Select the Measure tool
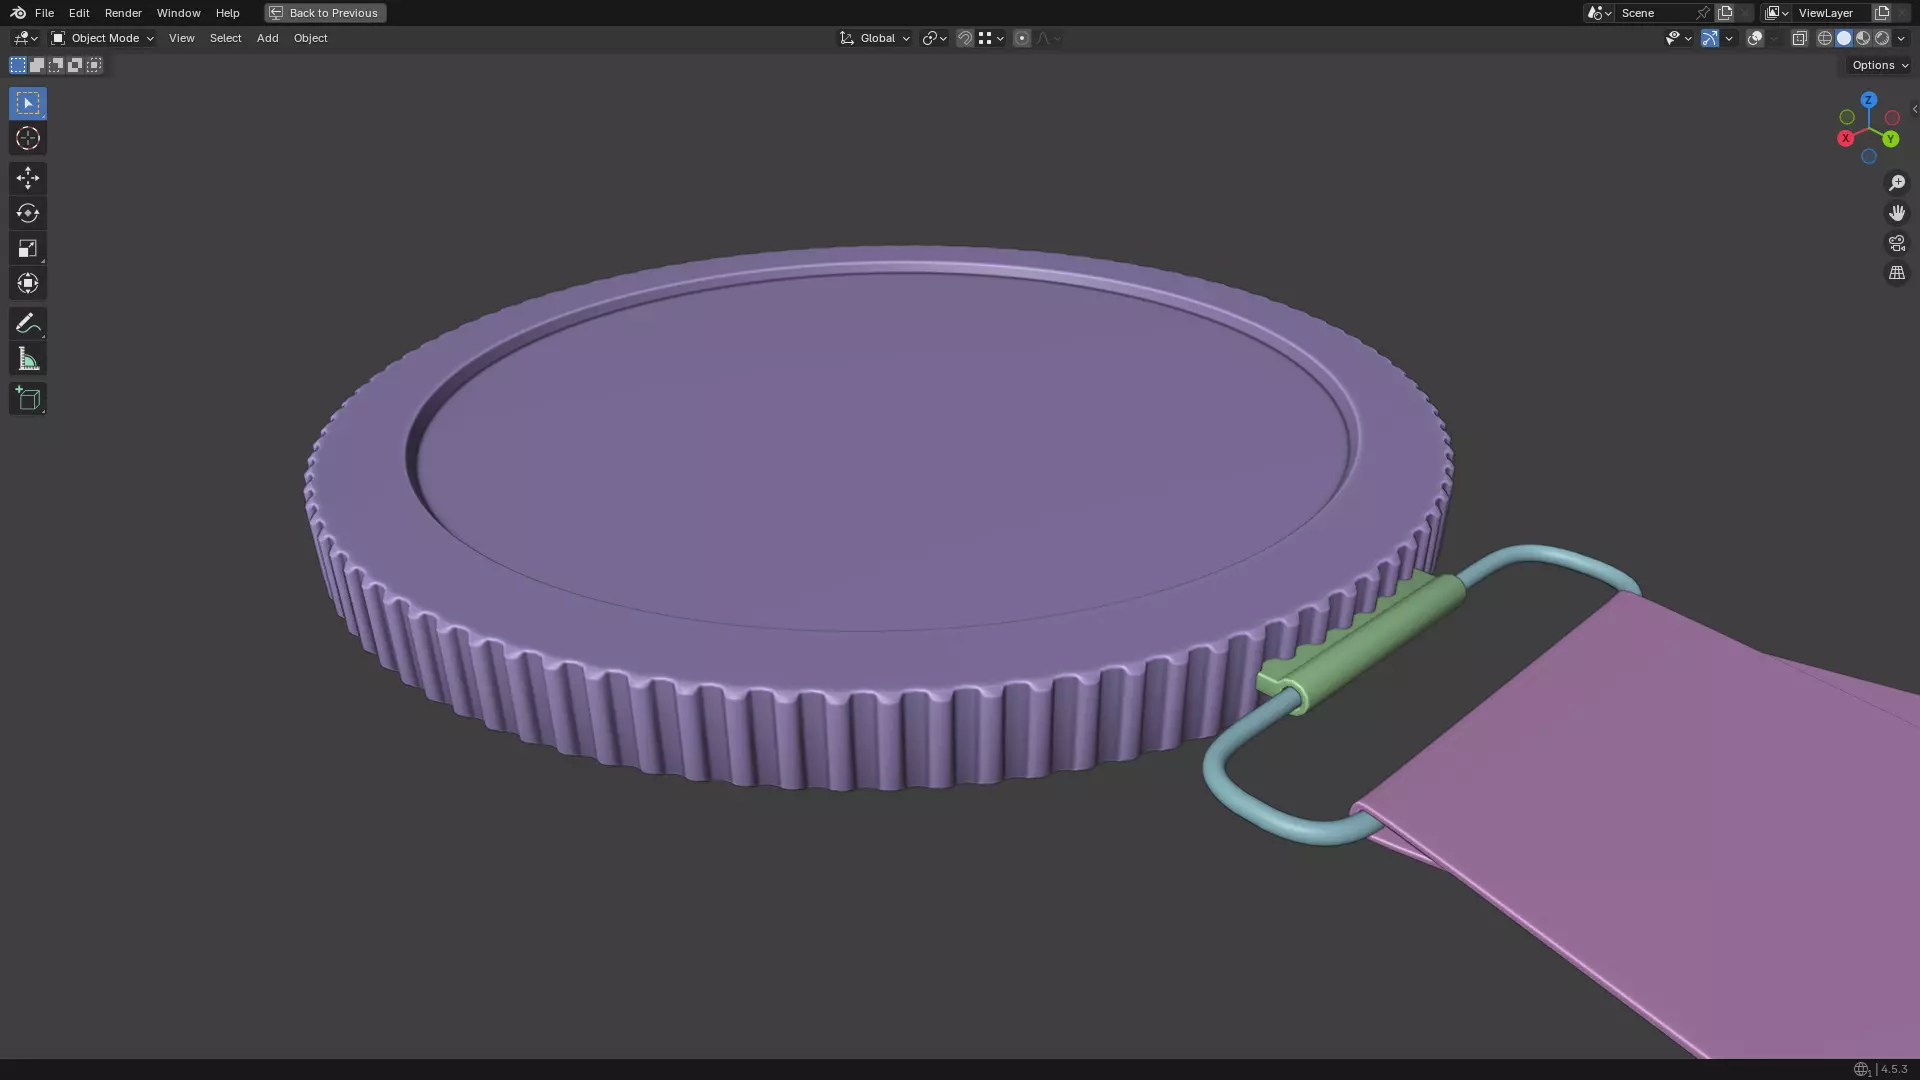This screenshot has width=1920, height=1080. 27,360
